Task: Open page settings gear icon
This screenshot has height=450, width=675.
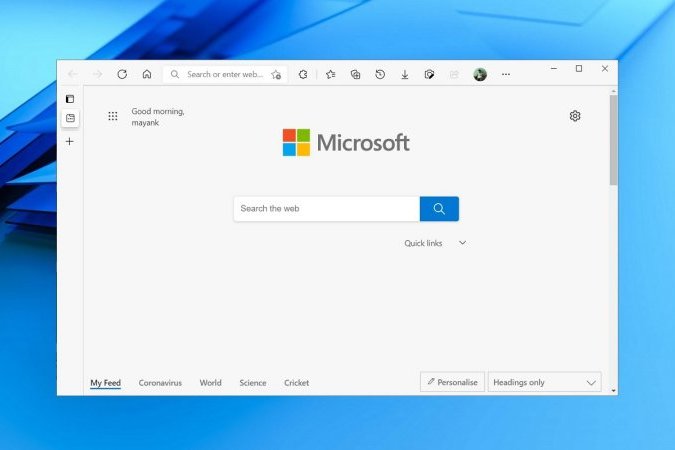Action: click(575, 116)
